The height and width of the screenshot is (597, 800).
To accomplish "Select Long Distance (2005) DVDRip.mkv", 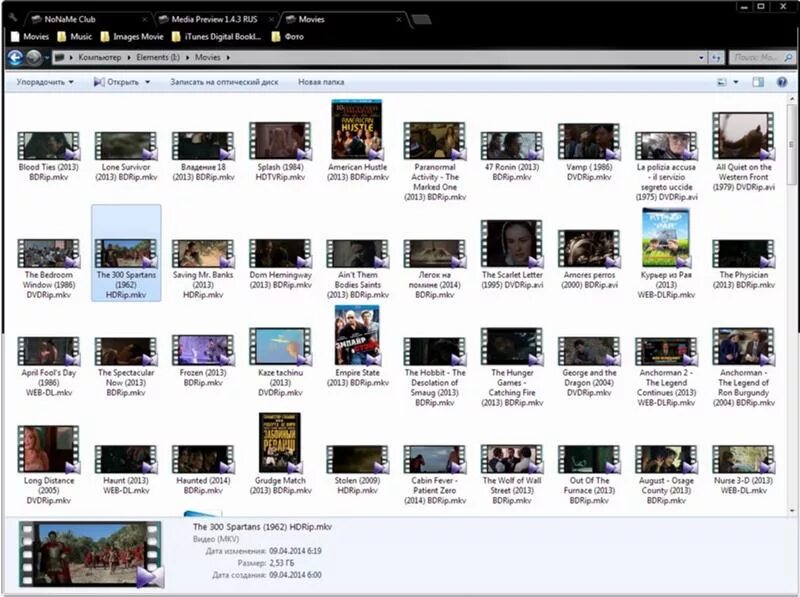I will pyautogui.click(x=48, y=465).
